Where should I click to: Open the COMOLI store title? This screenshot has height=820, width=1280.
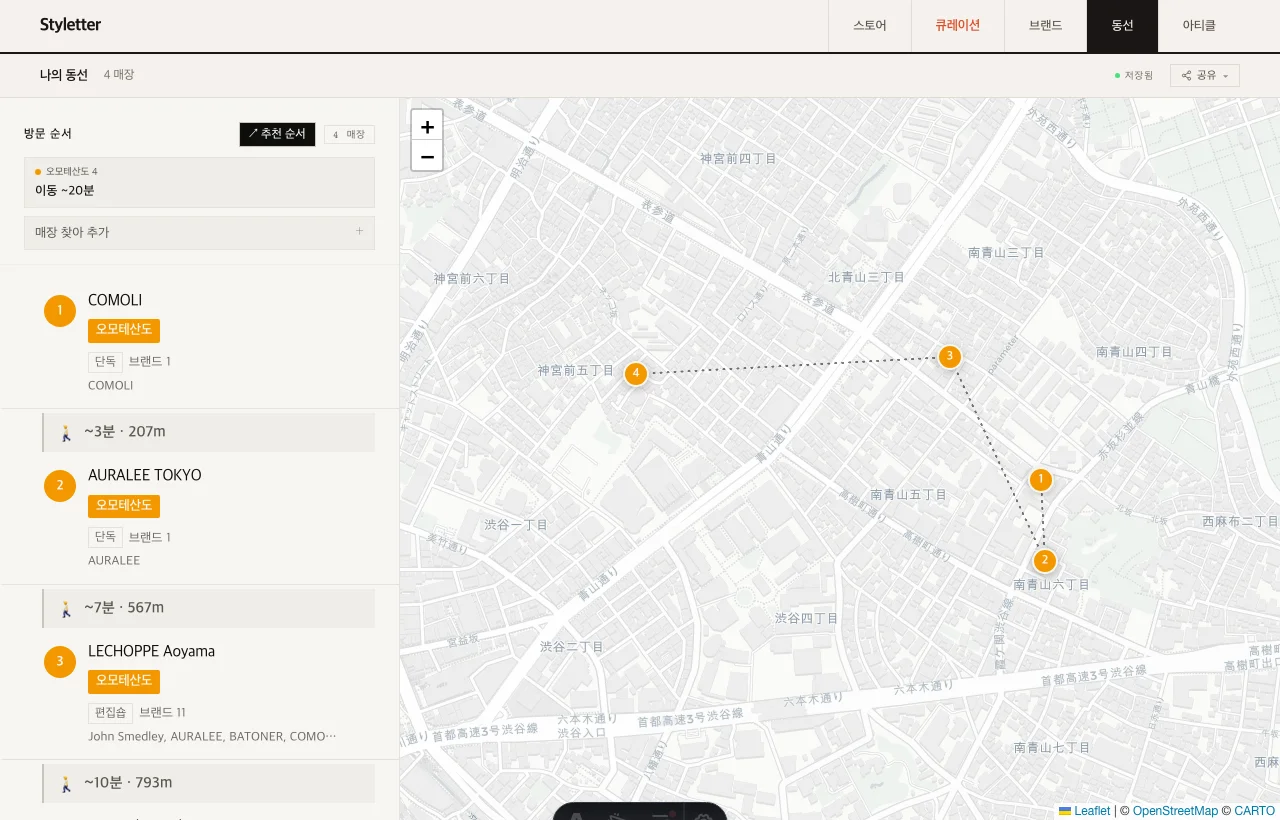(115, 300)
